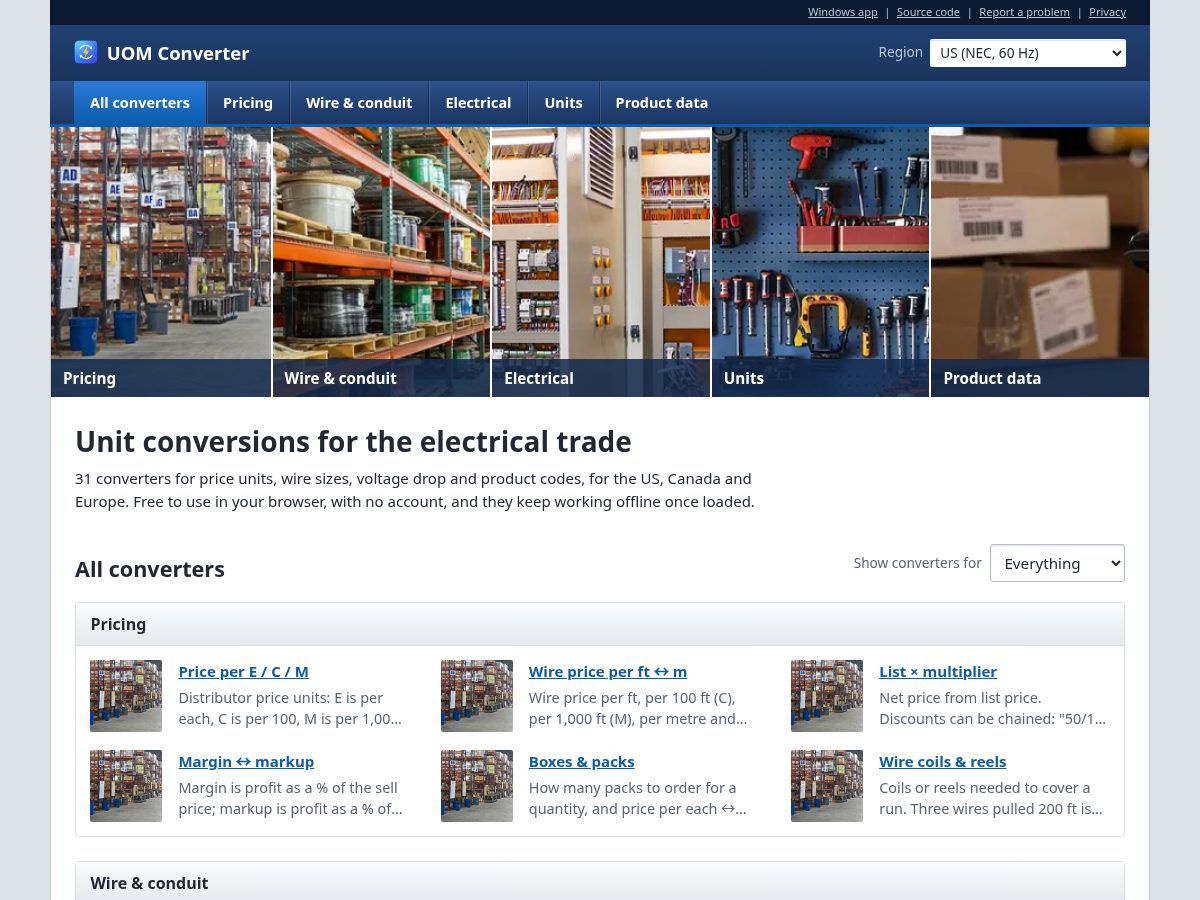This screenshot has height=900, width=1200.
Task: Select the All converters tab
Action: [x=140, y=103]
